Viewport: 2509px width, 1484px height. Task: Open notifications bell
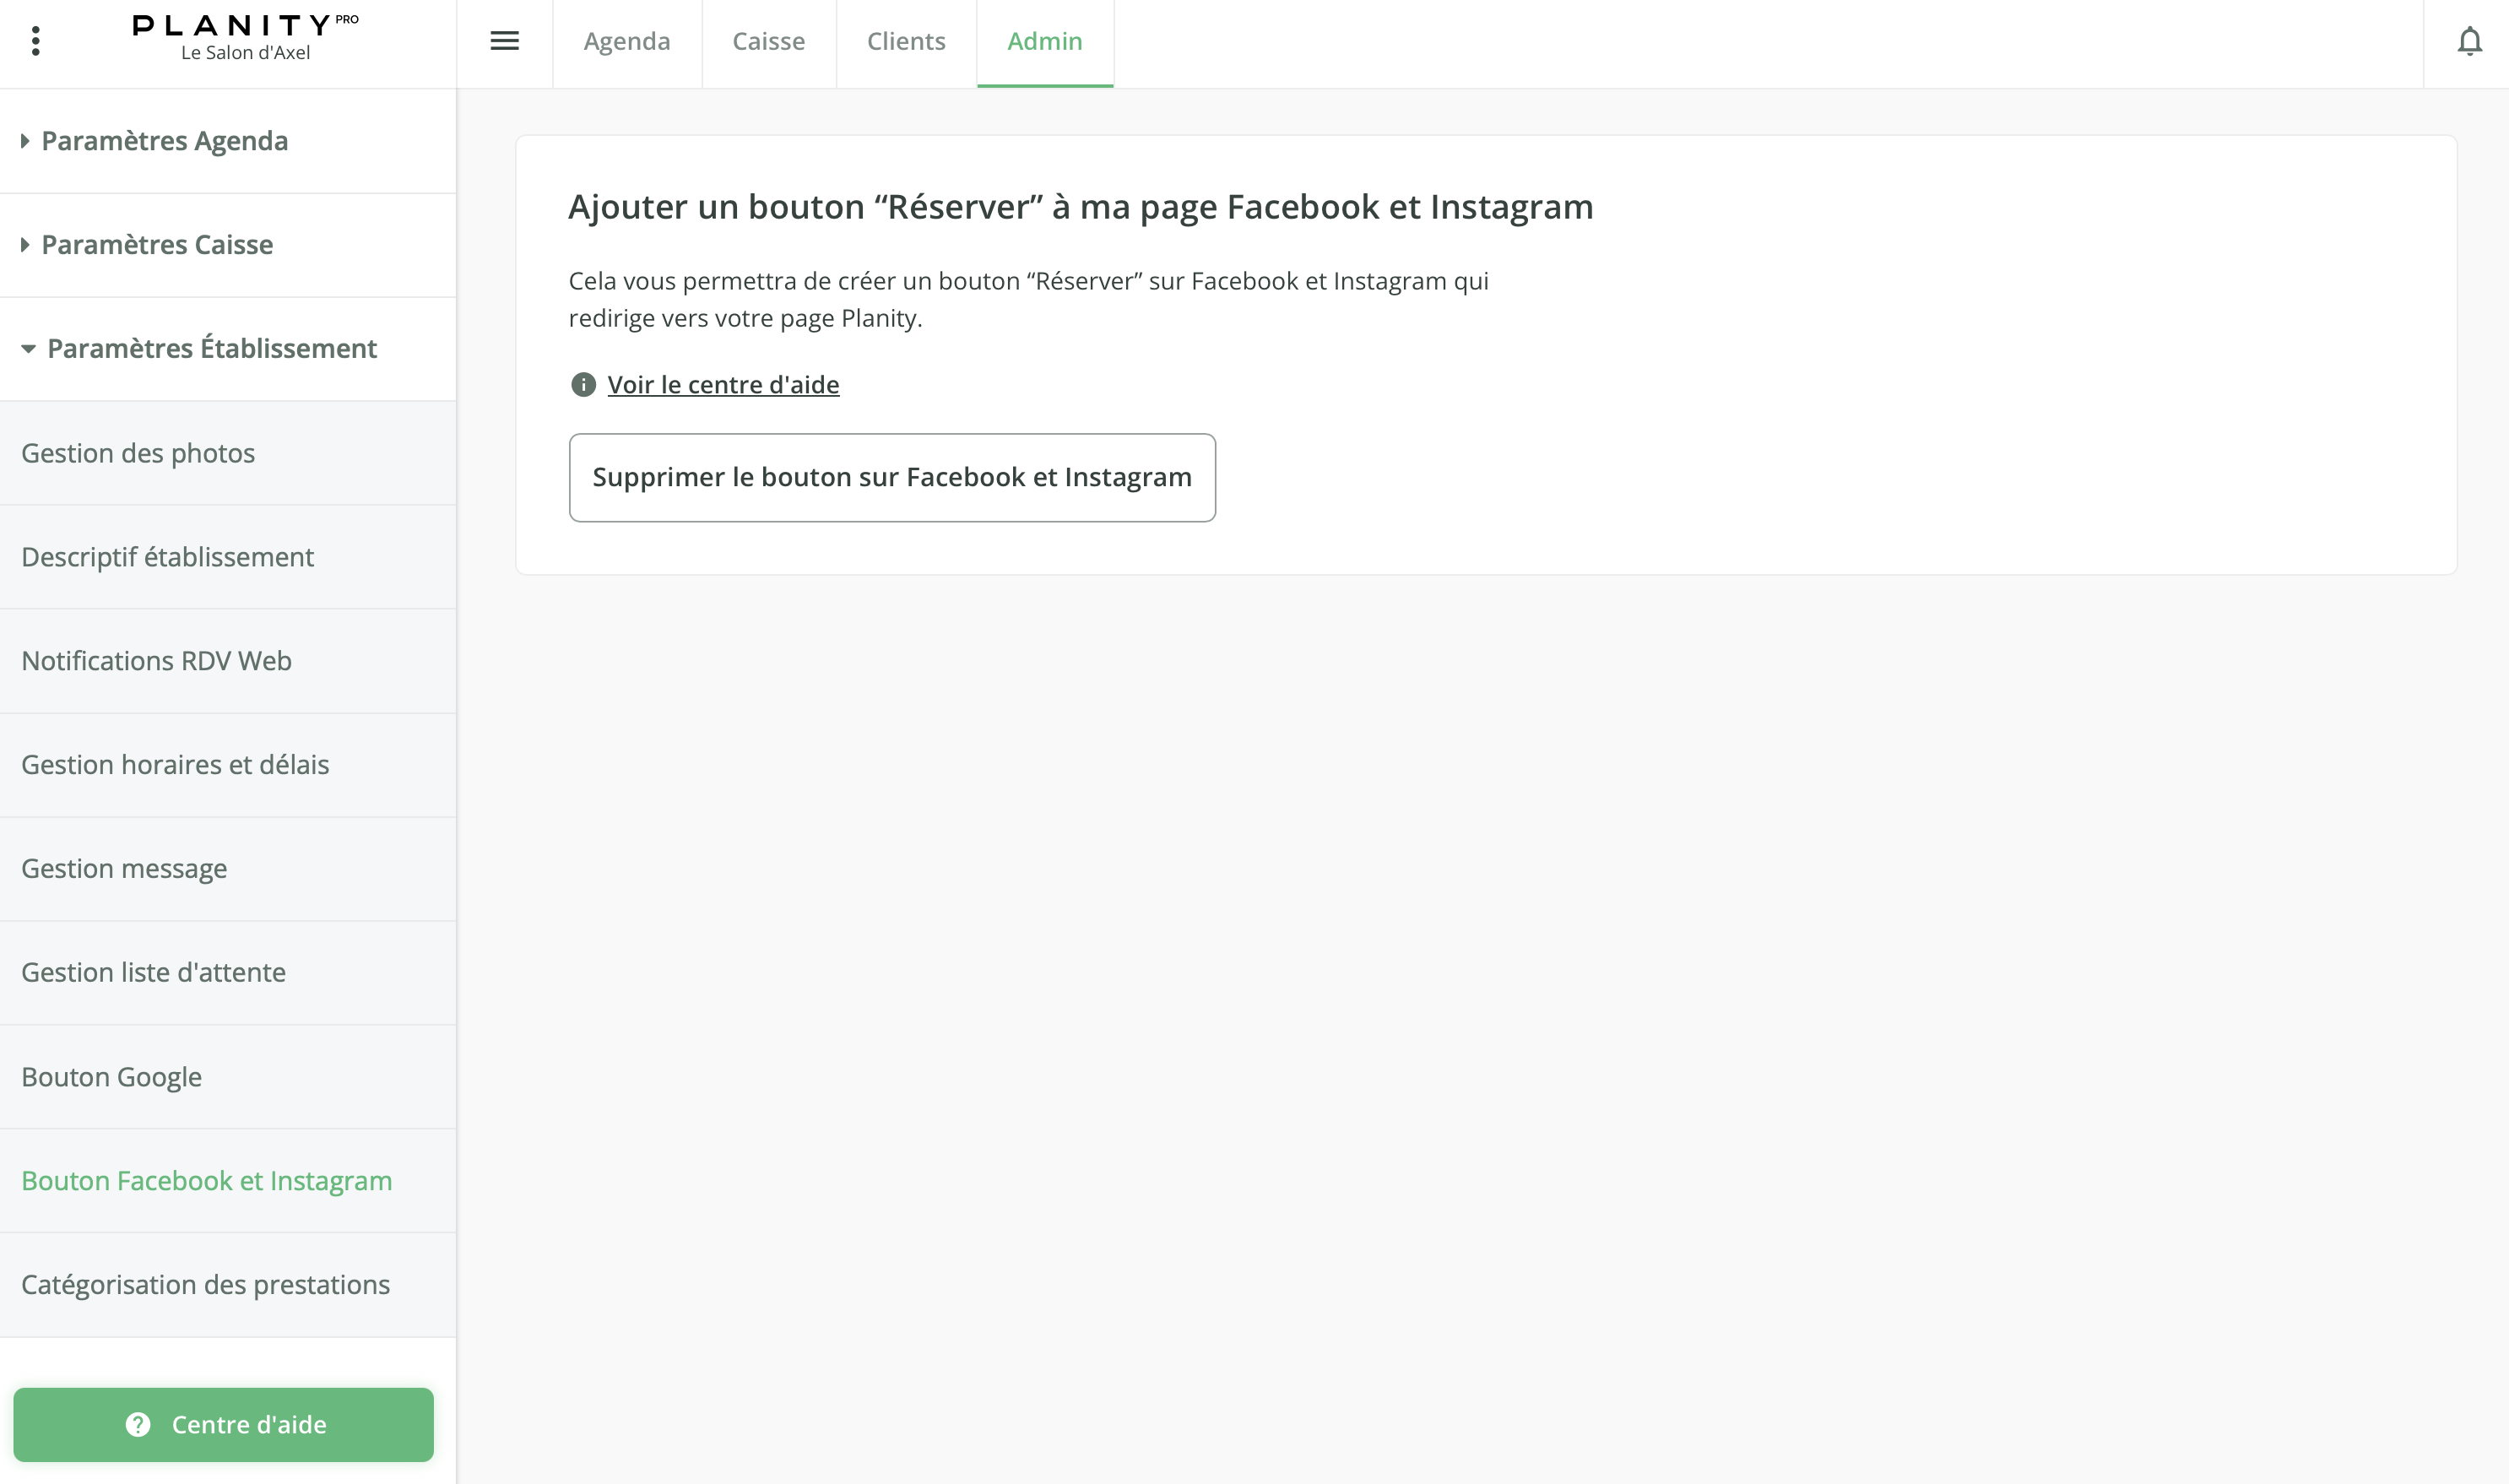click(2469, 42)
